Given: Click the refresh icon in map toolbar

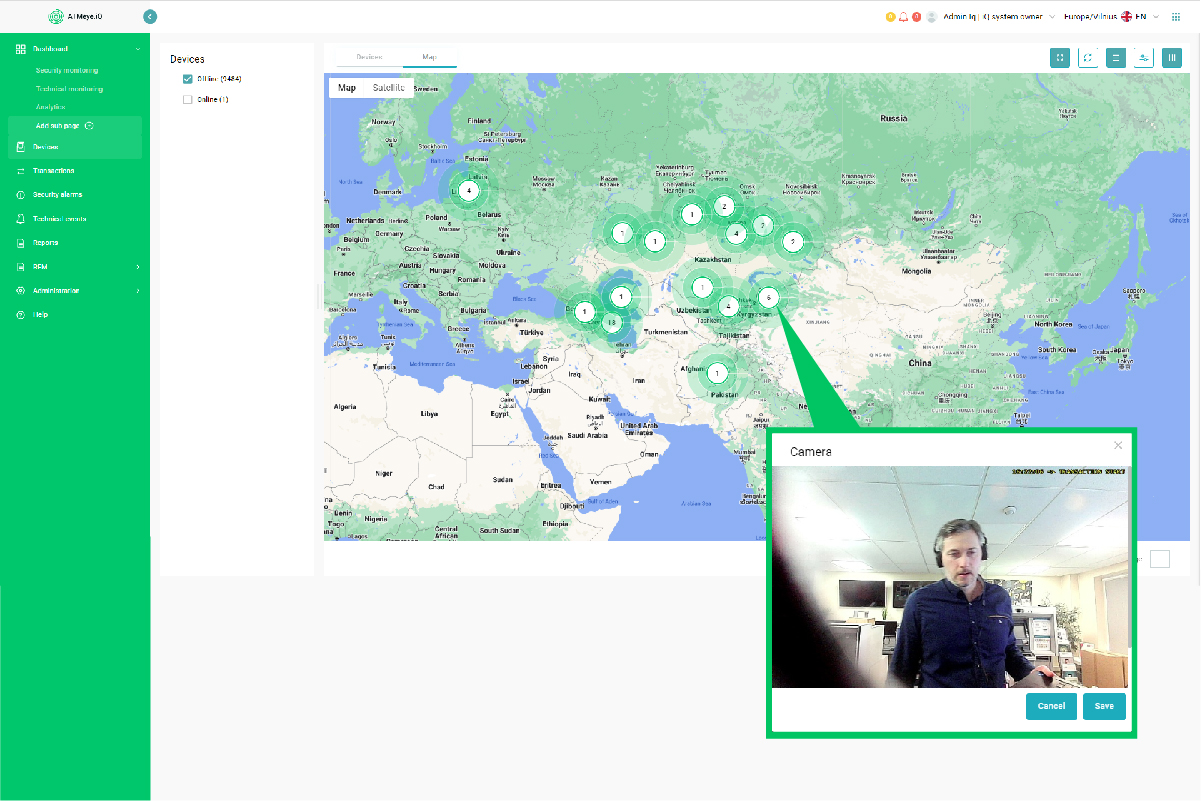Looking at the screenshot, I should pyautogui.click(x=1088, y=58).
